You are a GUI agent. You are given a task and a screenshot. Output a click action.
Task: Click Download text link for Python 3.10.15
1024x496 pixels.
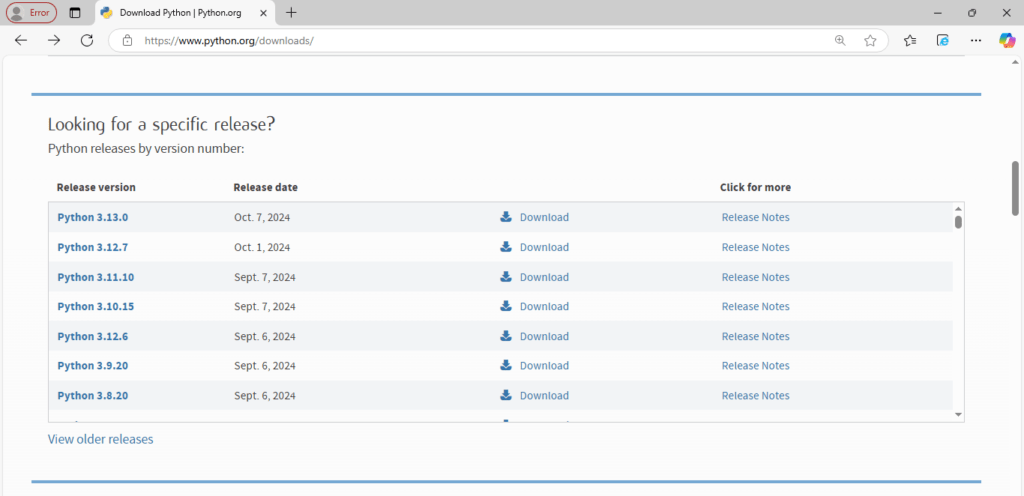click(544, 306)
